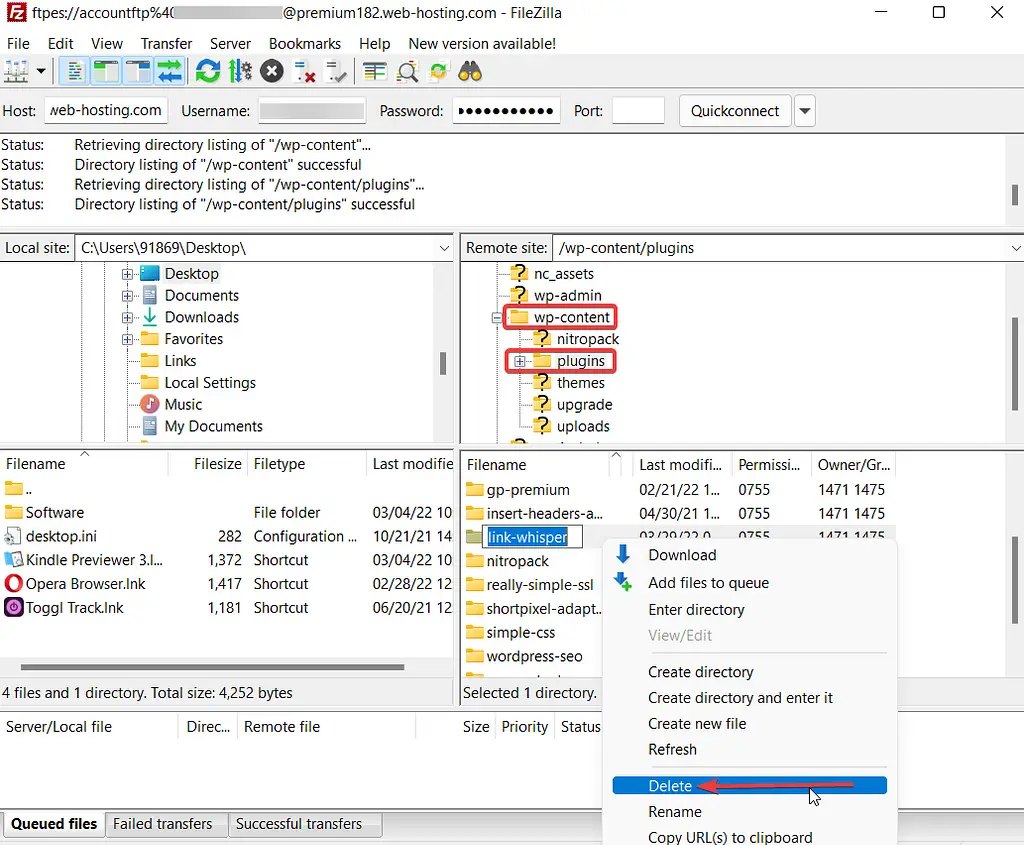This screenshot has height=845, width=1024.
Task: Collapse the wp-content folder
Action: [x=496, y=317]
